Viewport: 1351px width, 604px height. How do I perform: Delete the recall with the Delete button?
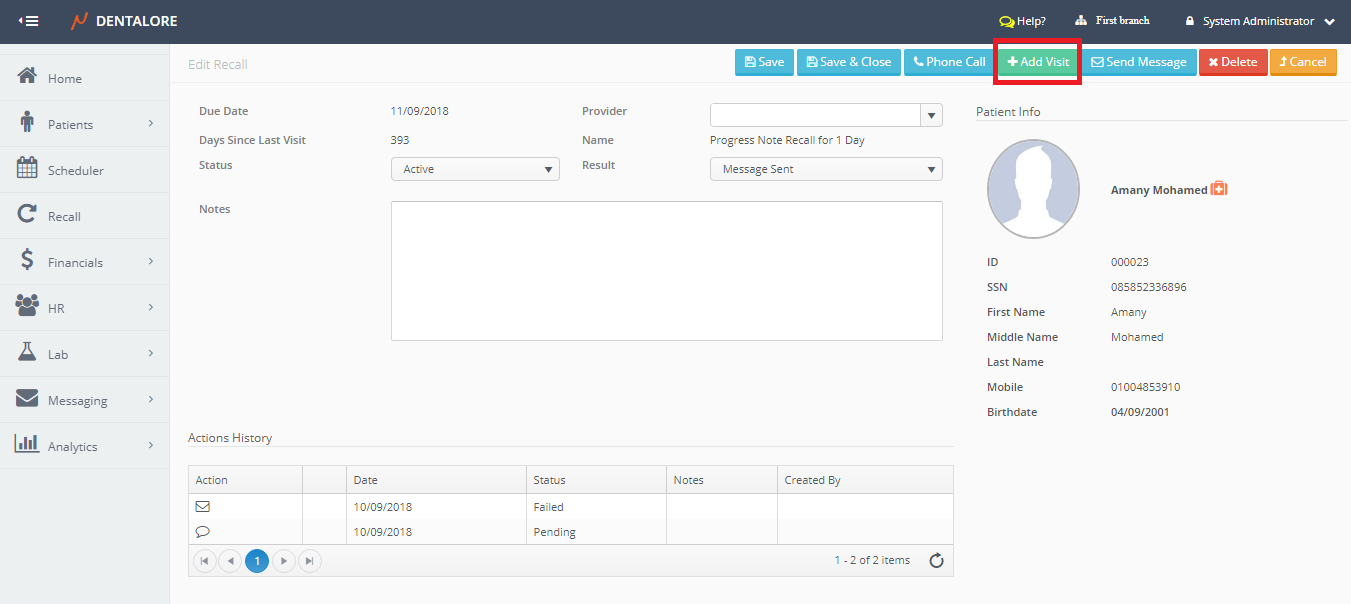coord(1232,62)
